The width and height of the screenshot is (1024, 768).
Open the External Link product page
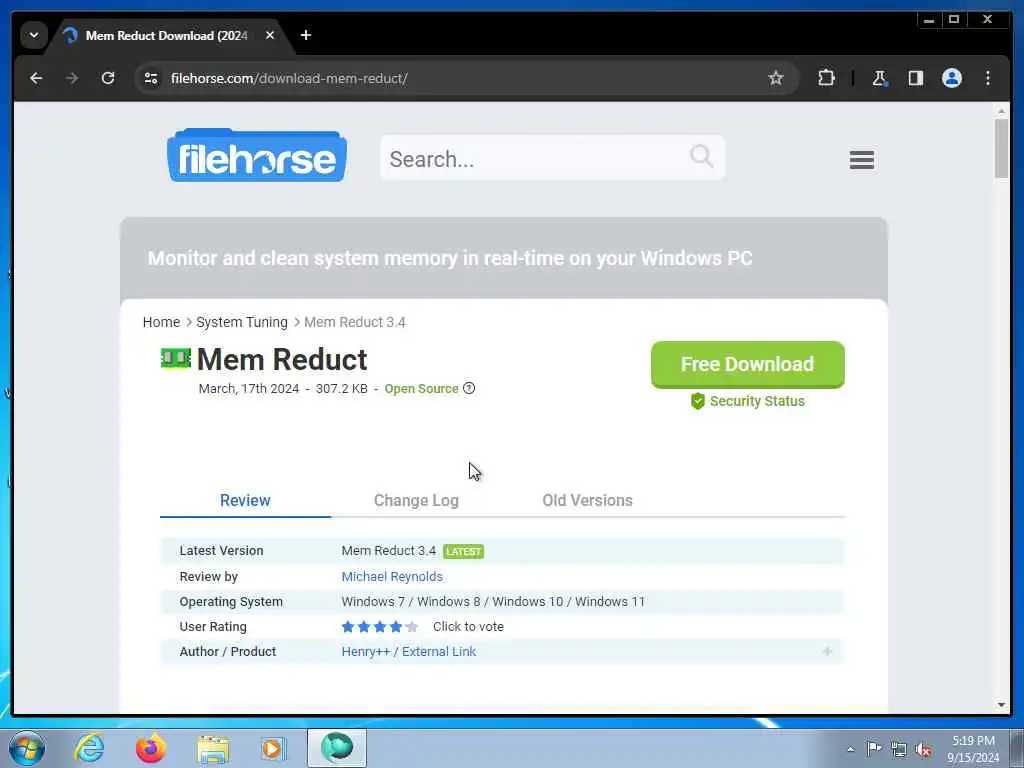(x=439, y=651)
